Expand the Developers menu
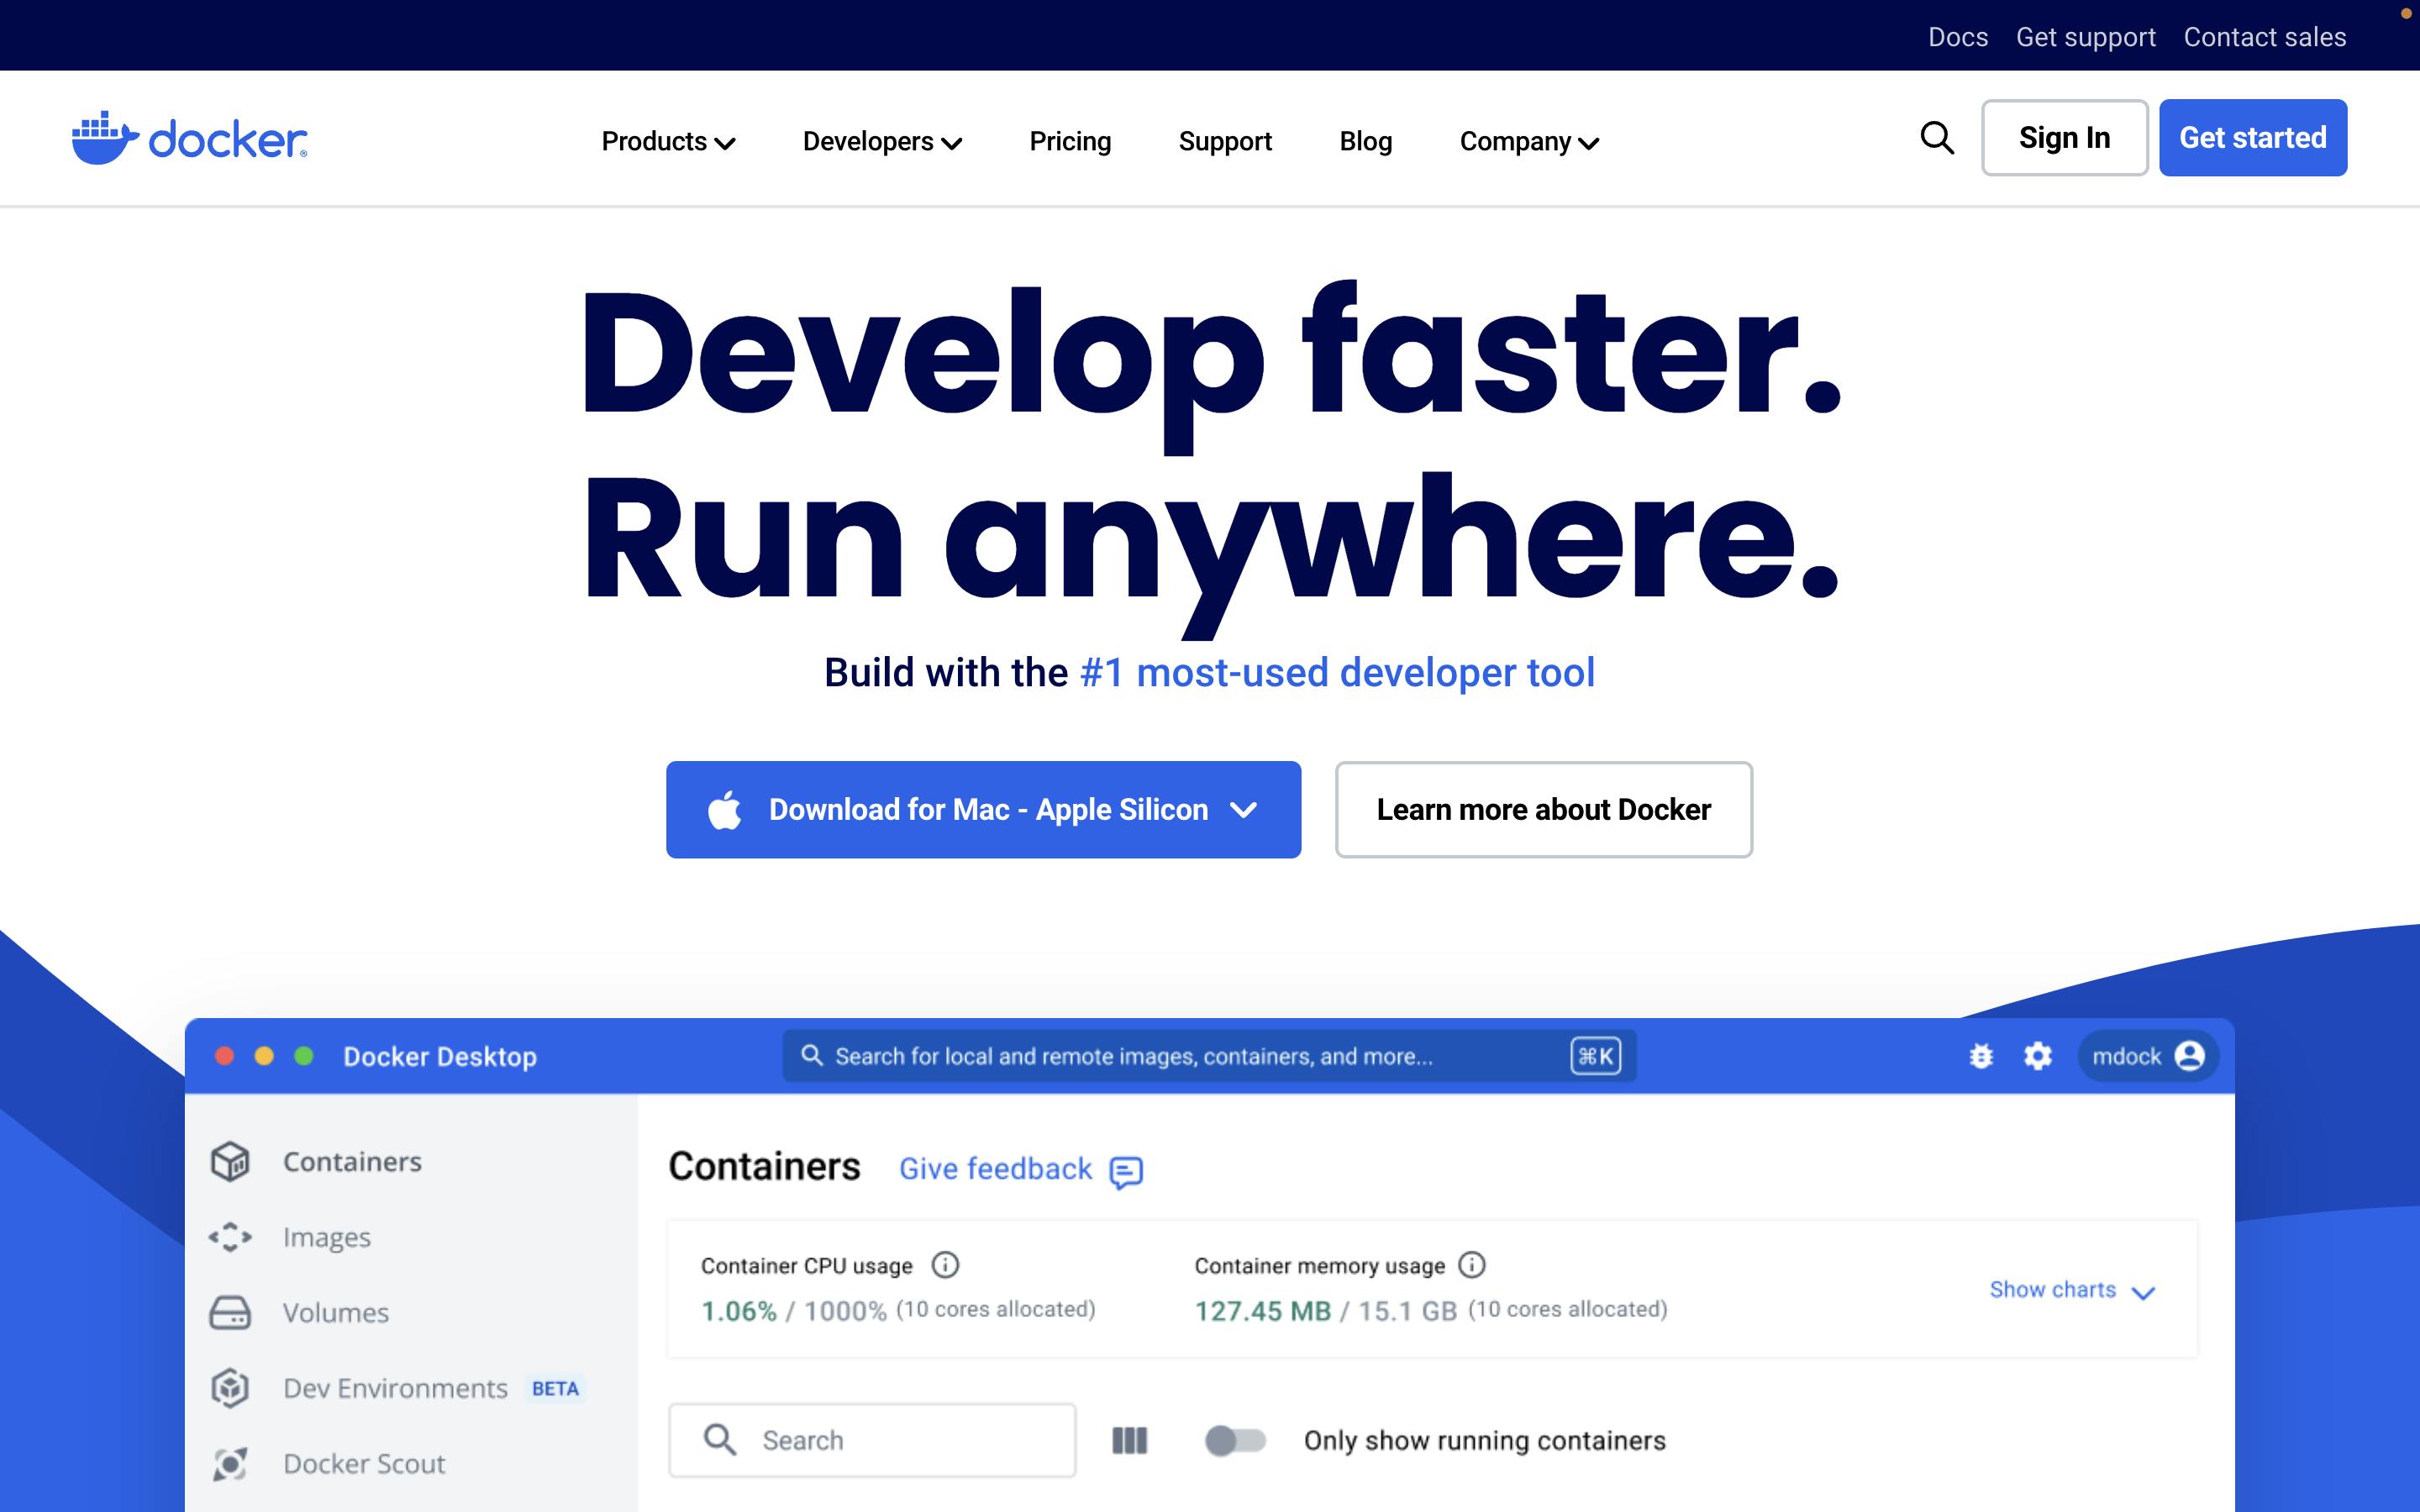Viewport: 2420px width, 1512px height. tap(882, 142)
